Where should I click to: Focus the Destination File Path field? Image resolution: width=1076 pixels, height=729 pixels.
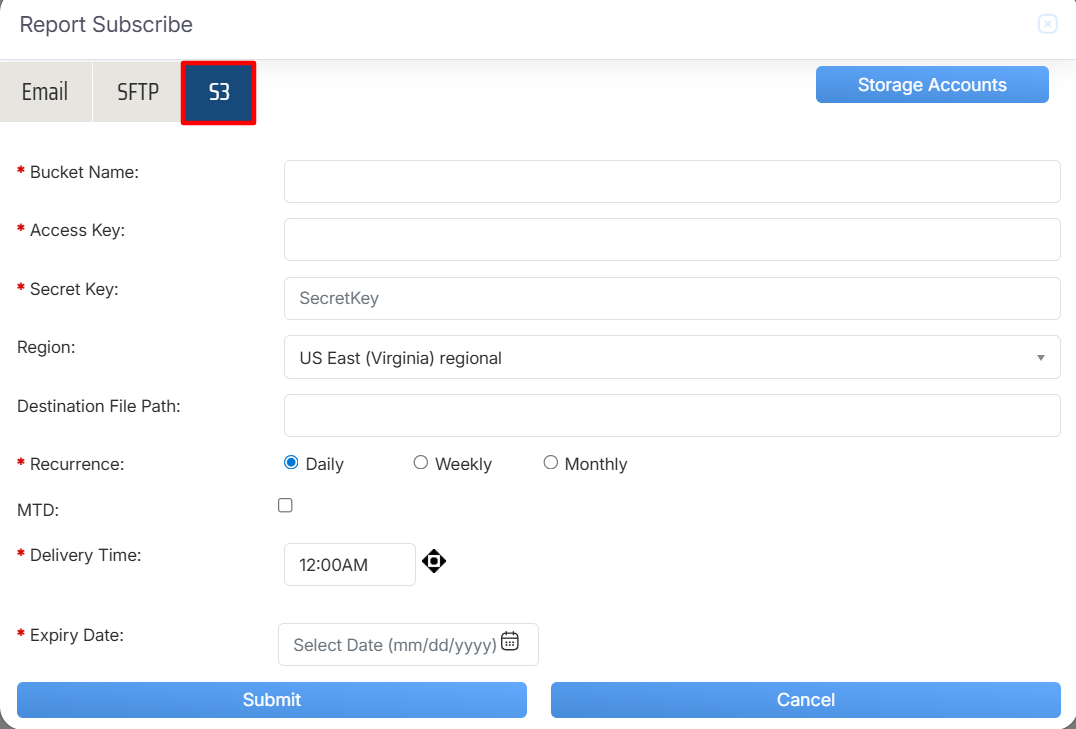click(x=672, y=415)
